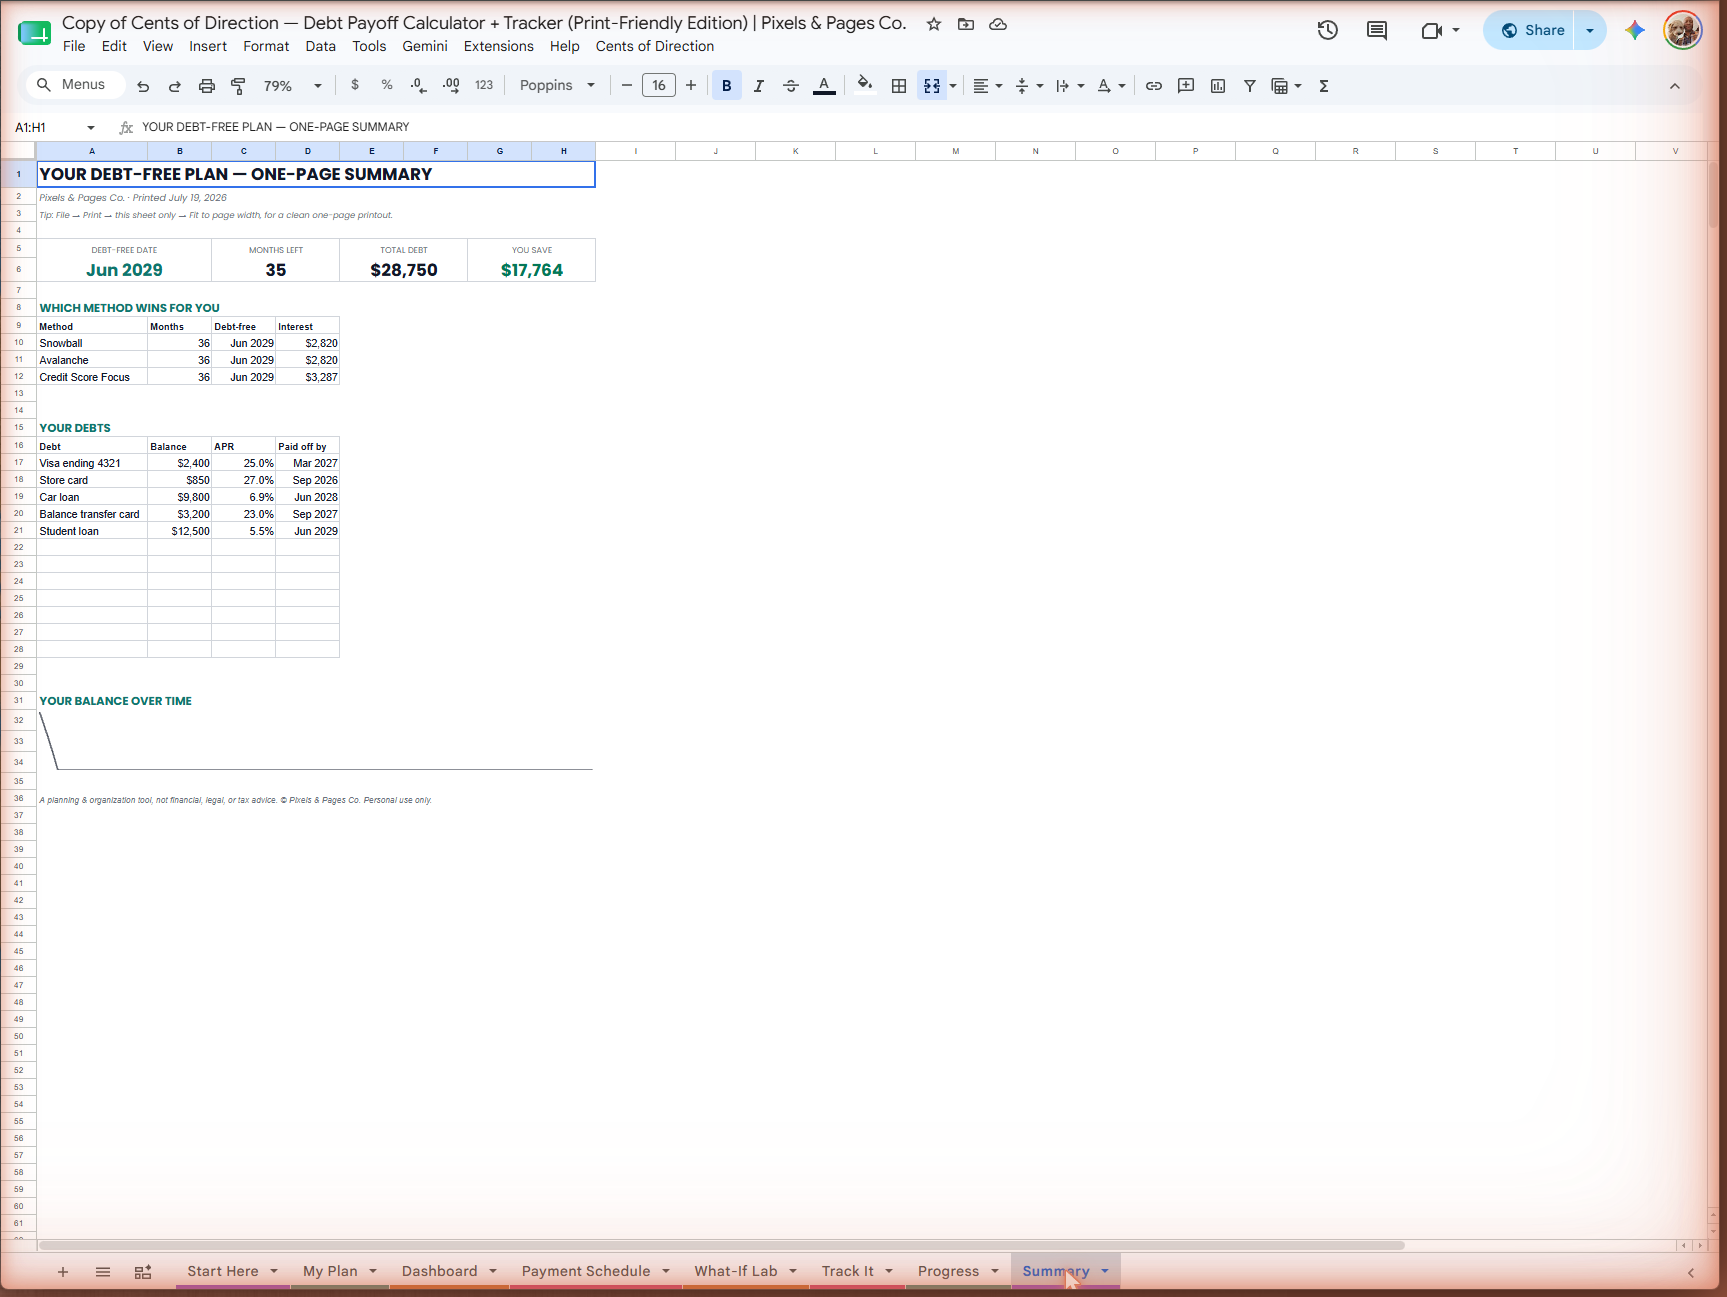Image resolution: width=1727 pixels, height=1297 pixels.
Task: View cloud save status icon
Action: click(998, 24)
